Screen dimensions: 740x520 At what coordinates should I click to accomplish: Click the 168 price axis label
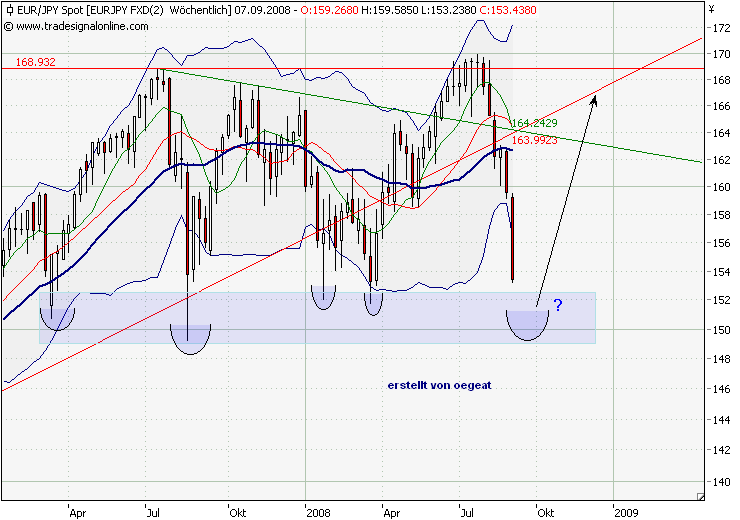[x=721, y=80]
